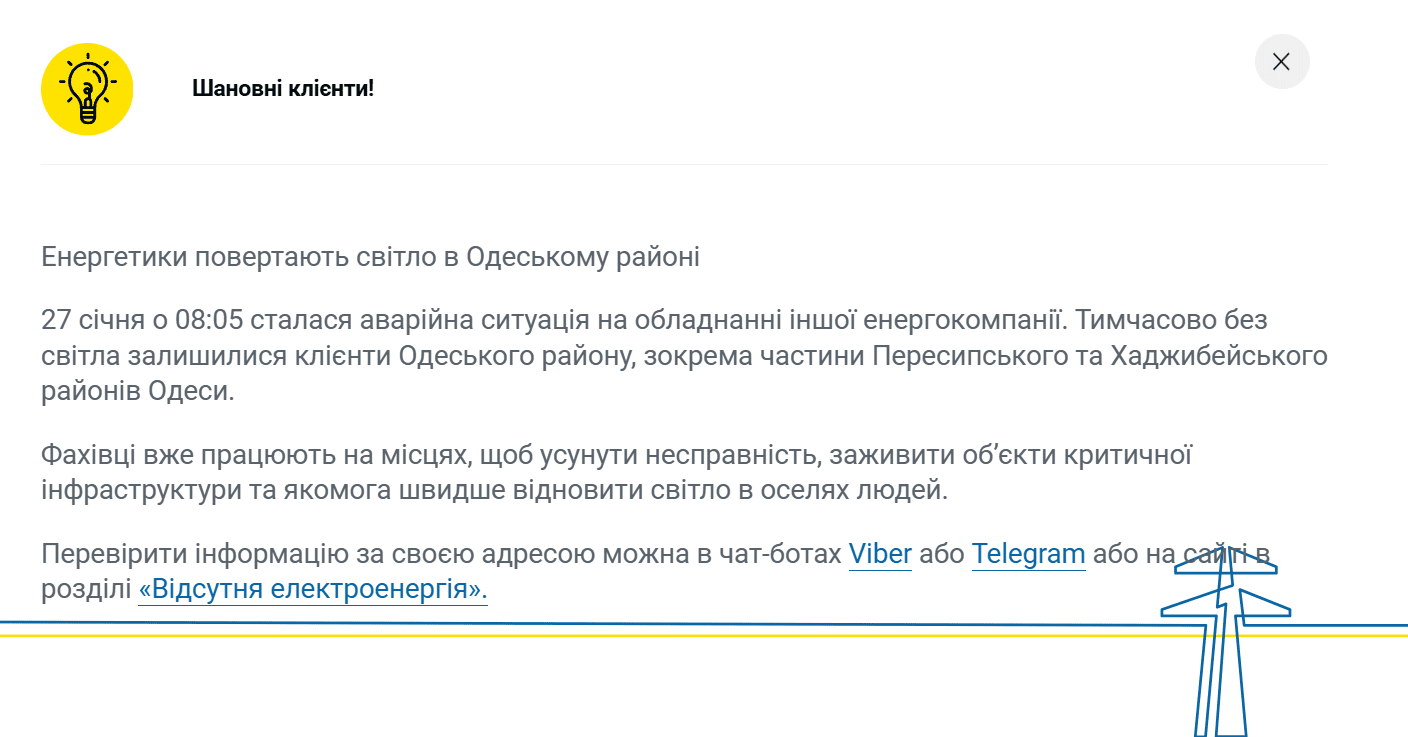
Task: Click the phrase «районів Одеси»
Action: 137,390
